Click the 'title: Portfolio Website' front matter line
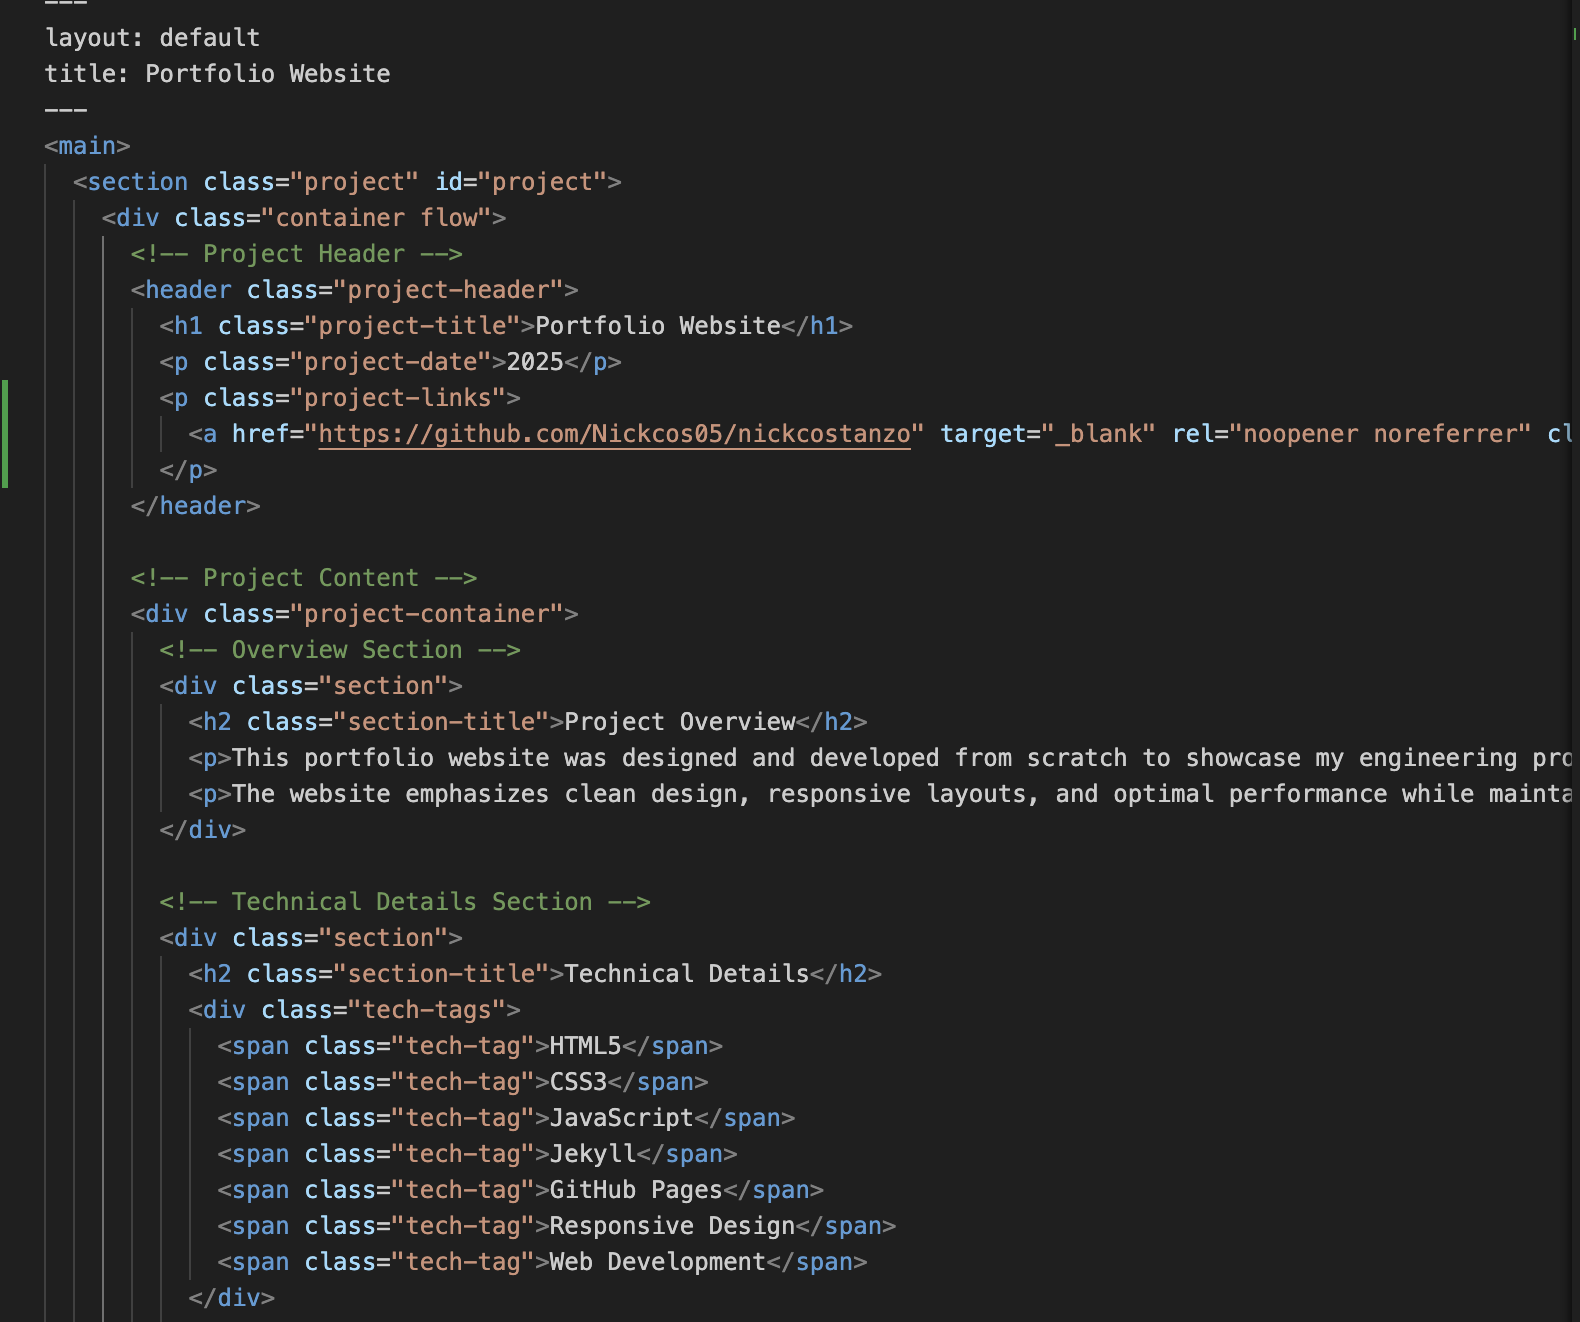 pos(217,74)
